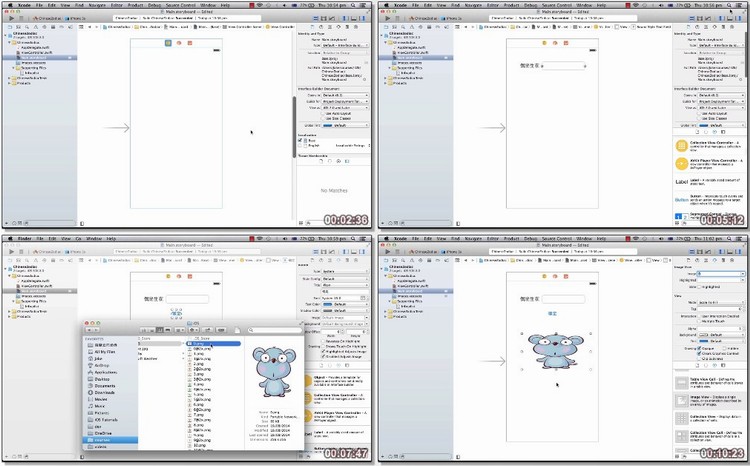Screen dimensions: 750x466
Task: Click Text Color swatch in the 00:07:47 frame
Action: point(328,304)
